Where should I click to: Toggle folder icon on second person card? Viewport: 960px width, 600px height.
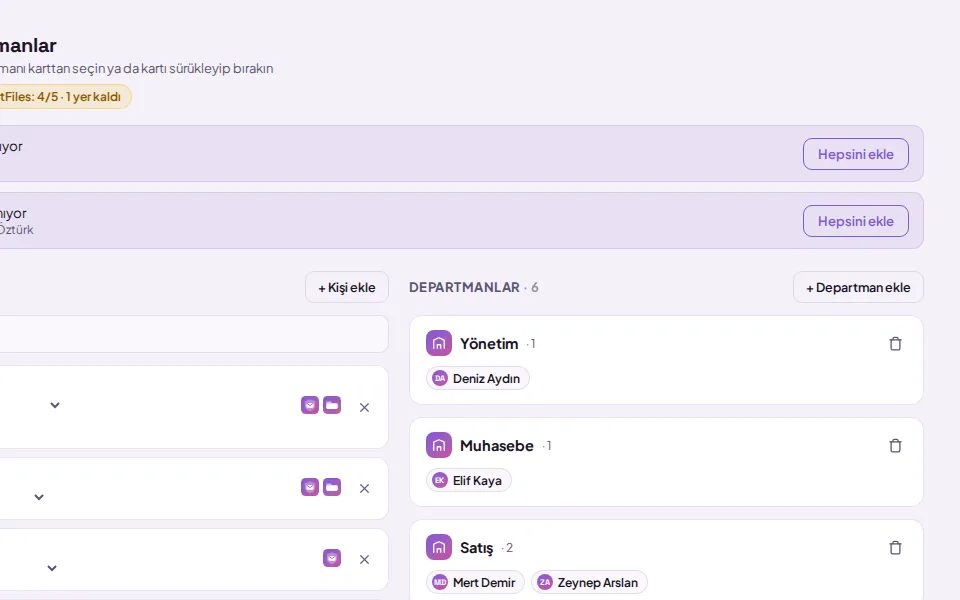pyautogui.click(x=332, y=487)
